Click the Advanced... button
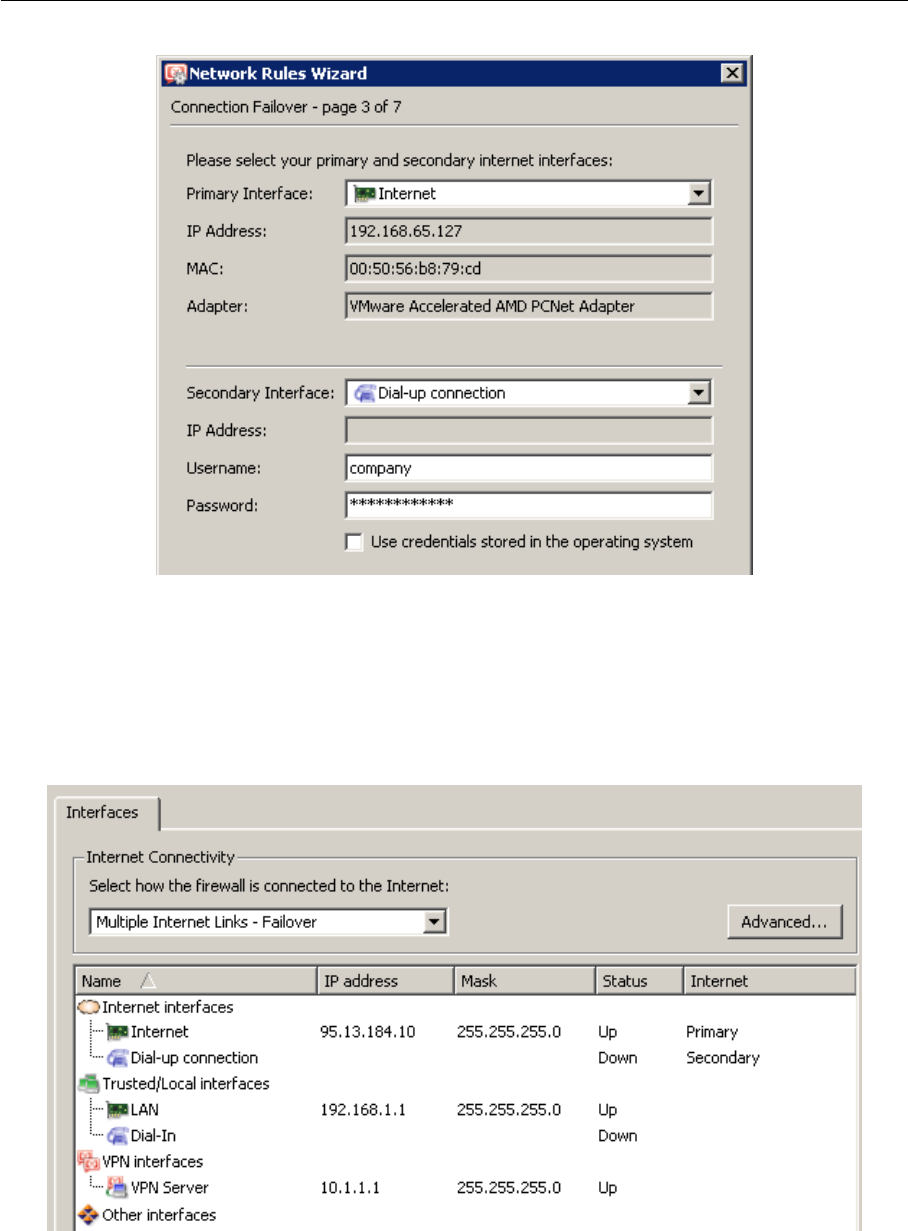 784,922
